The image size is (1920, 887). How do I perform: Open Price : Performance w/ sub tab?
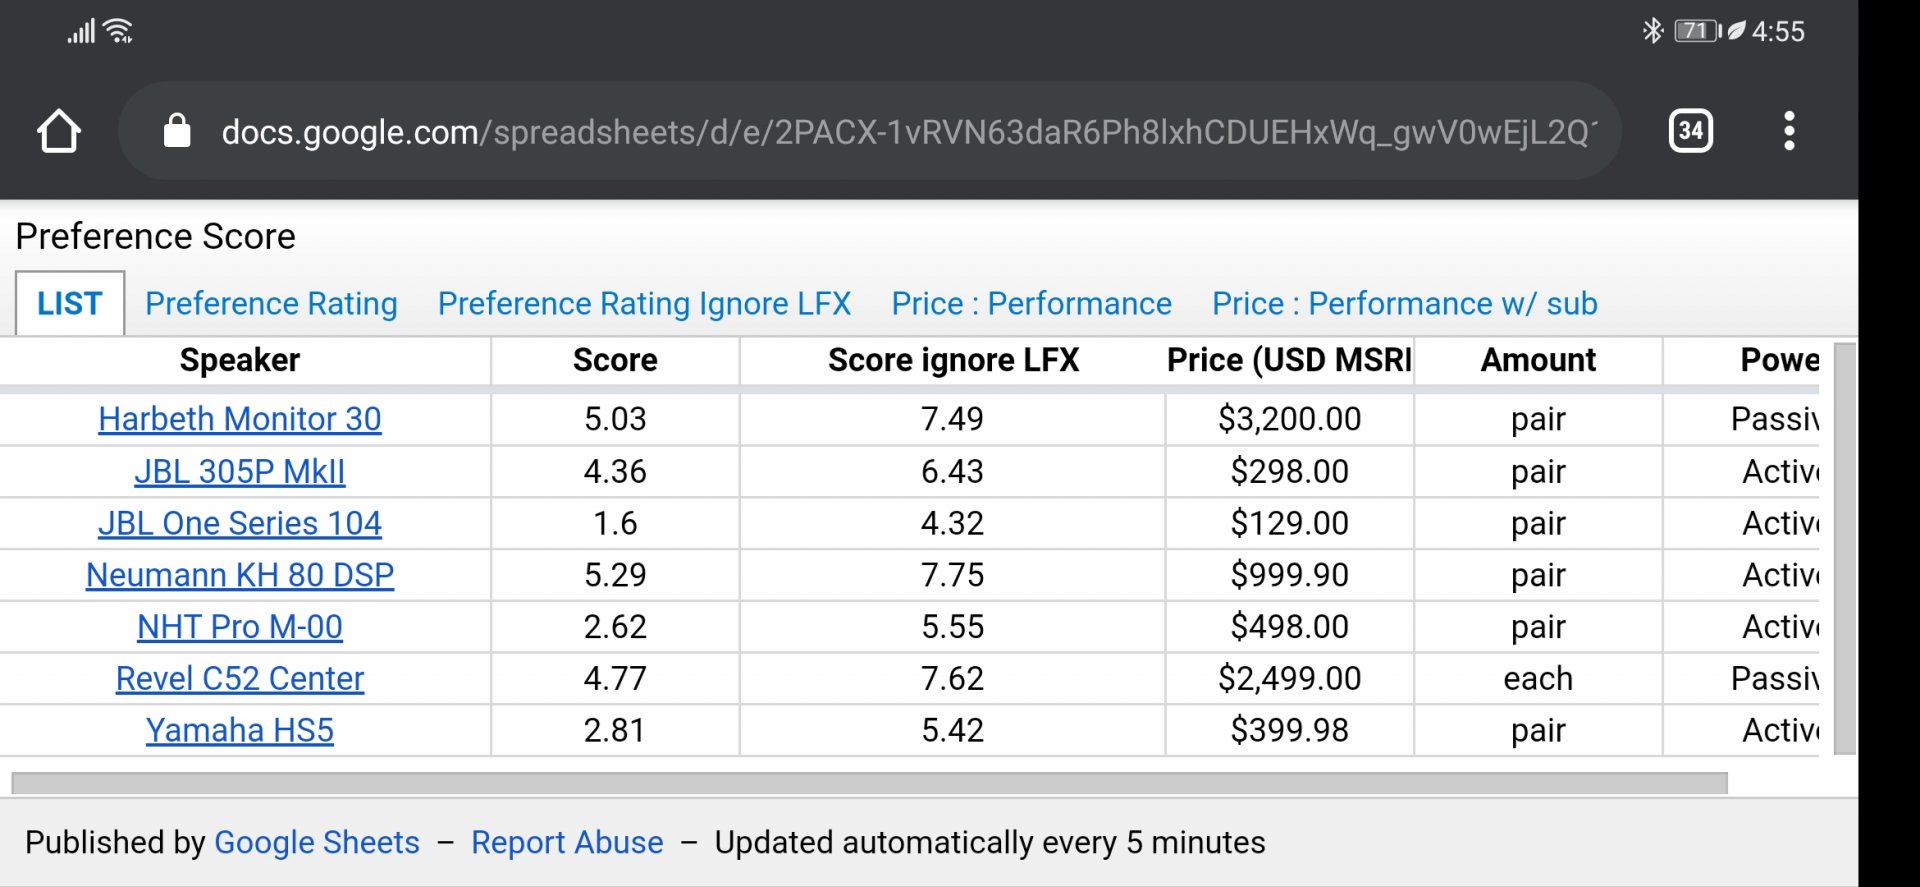tap(1404, 304)
